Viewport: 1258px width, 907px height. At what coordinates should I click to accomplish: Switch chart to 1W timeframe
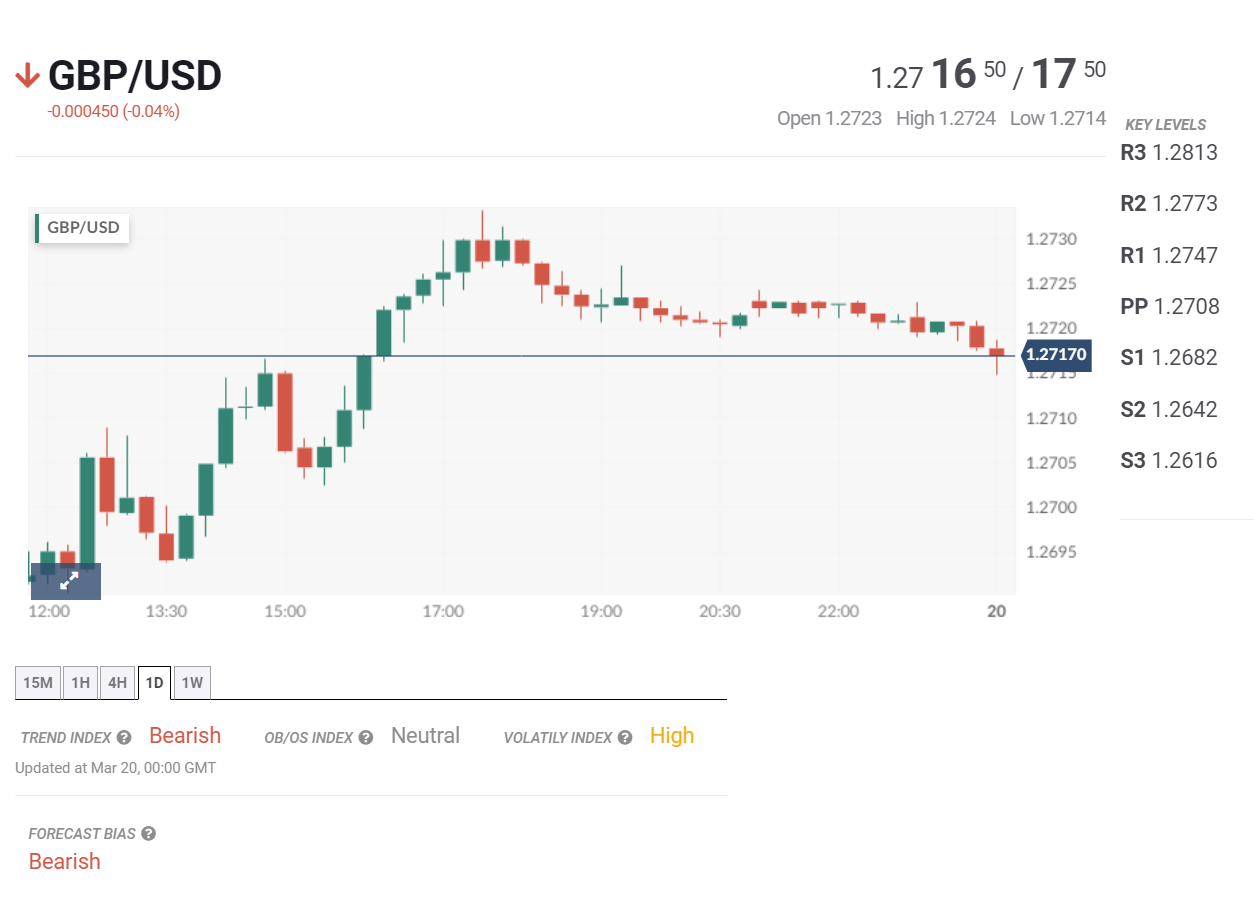pos(192,683)
